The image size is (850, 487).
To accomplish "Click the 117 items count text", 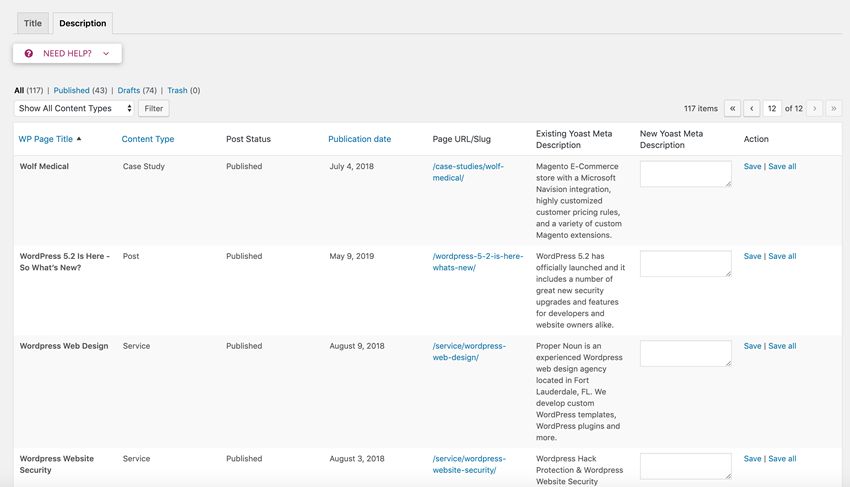I will [700, 108].
